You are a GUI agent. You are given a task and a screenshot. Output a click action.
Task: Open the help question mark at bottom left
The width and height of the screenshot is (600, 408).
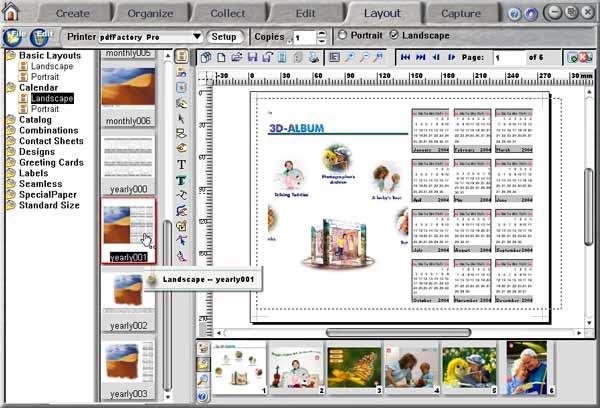pos(203,396)
